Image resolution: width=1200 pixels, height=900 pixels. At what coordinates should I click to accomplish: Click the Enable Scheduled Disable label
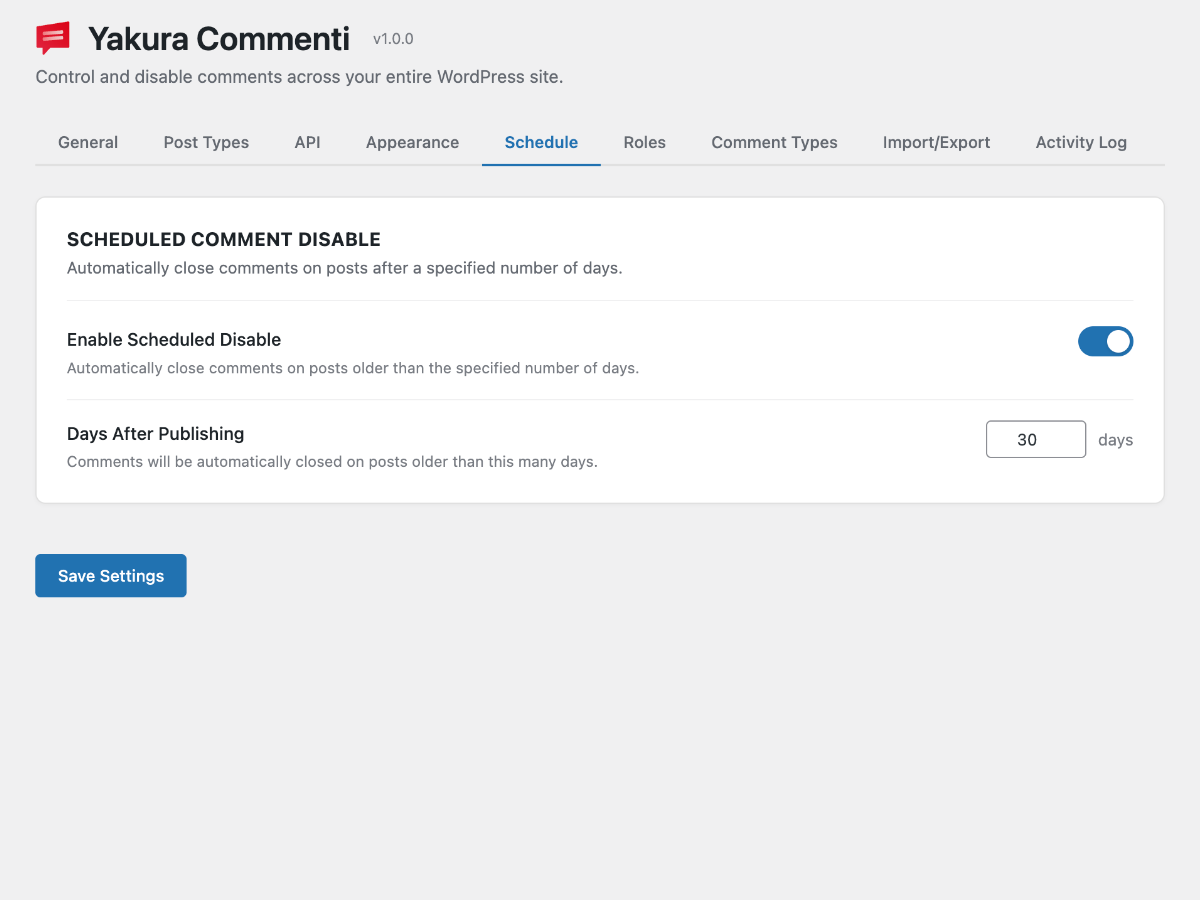[173, 340]
